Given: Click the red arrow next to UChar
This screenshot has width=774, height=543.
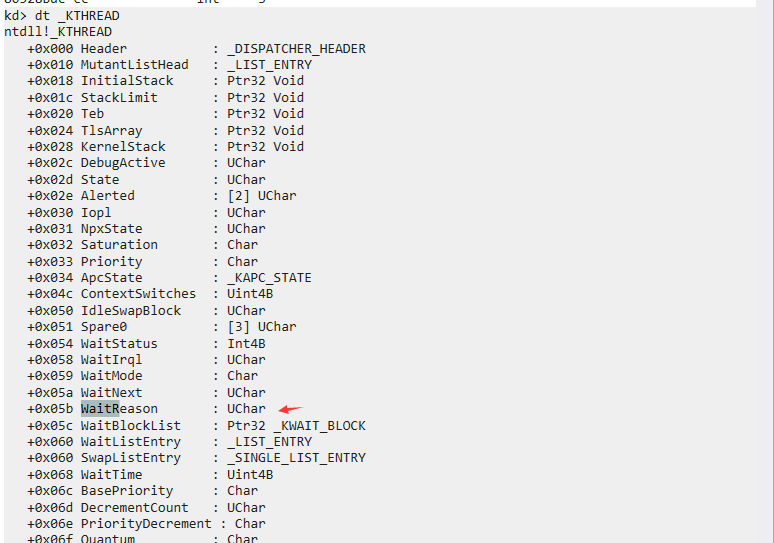Looking at the screenshot, I should click(x=291, y=409).
